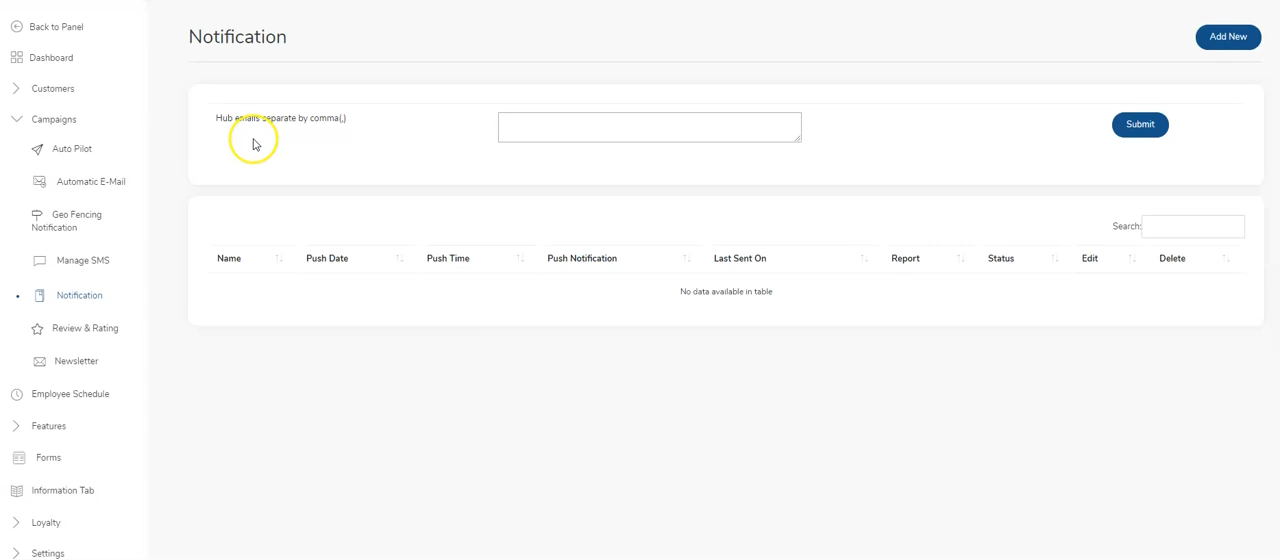
Task: Go Back to Panel
Action: click(56, 27)
